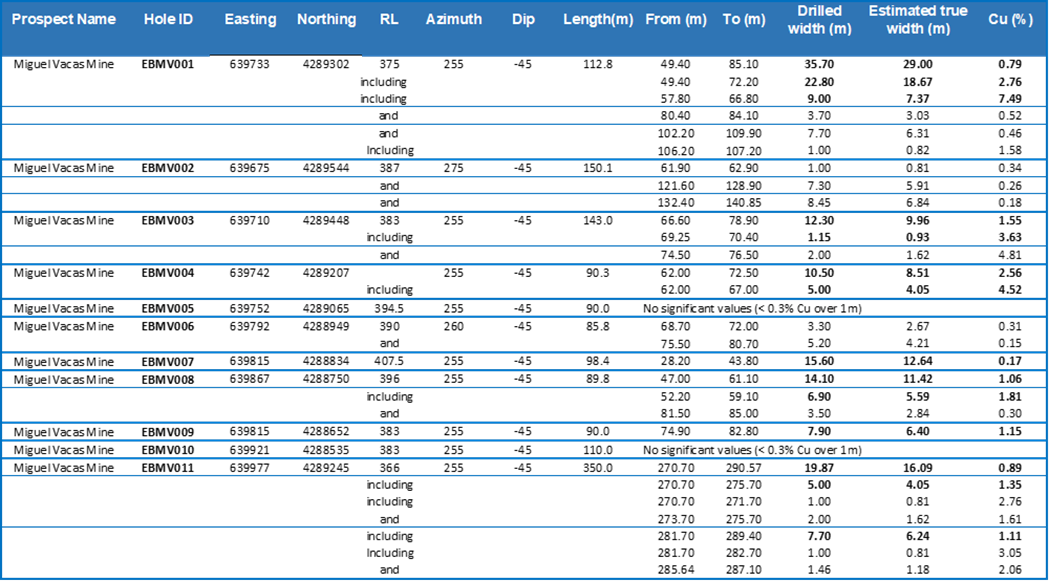The height and width of the screenshot is (581, 1049).
Task: Select northing value 4288949
Action: click(x=326, y=327)
